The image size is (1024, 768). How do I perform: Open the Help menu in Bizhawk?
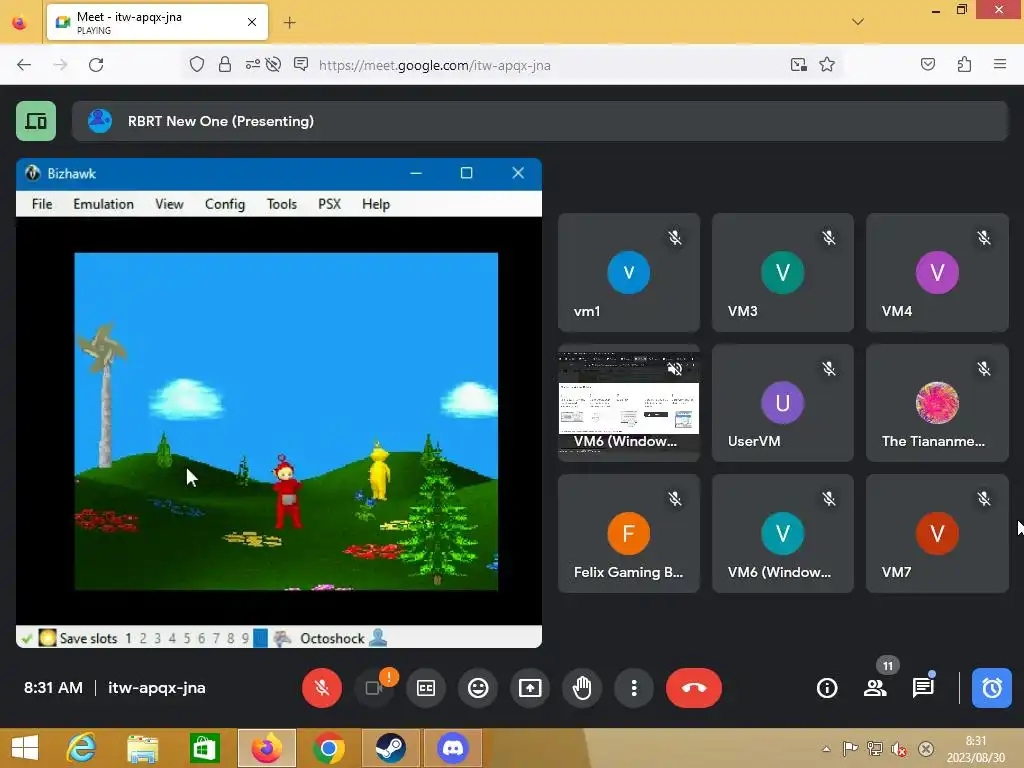(376, 204)
